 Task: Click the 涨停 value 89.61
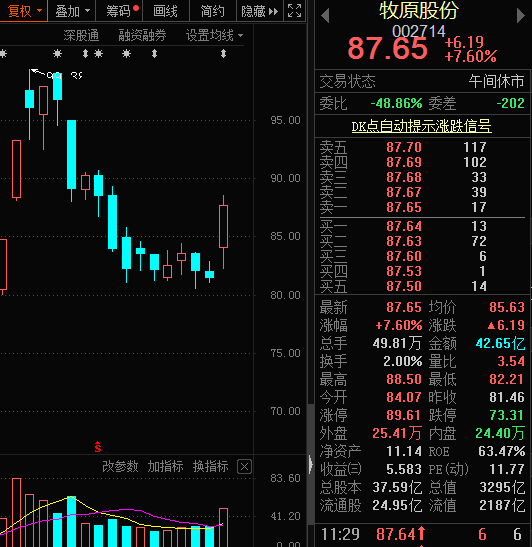pyautogui.click(x=404, y=415)
